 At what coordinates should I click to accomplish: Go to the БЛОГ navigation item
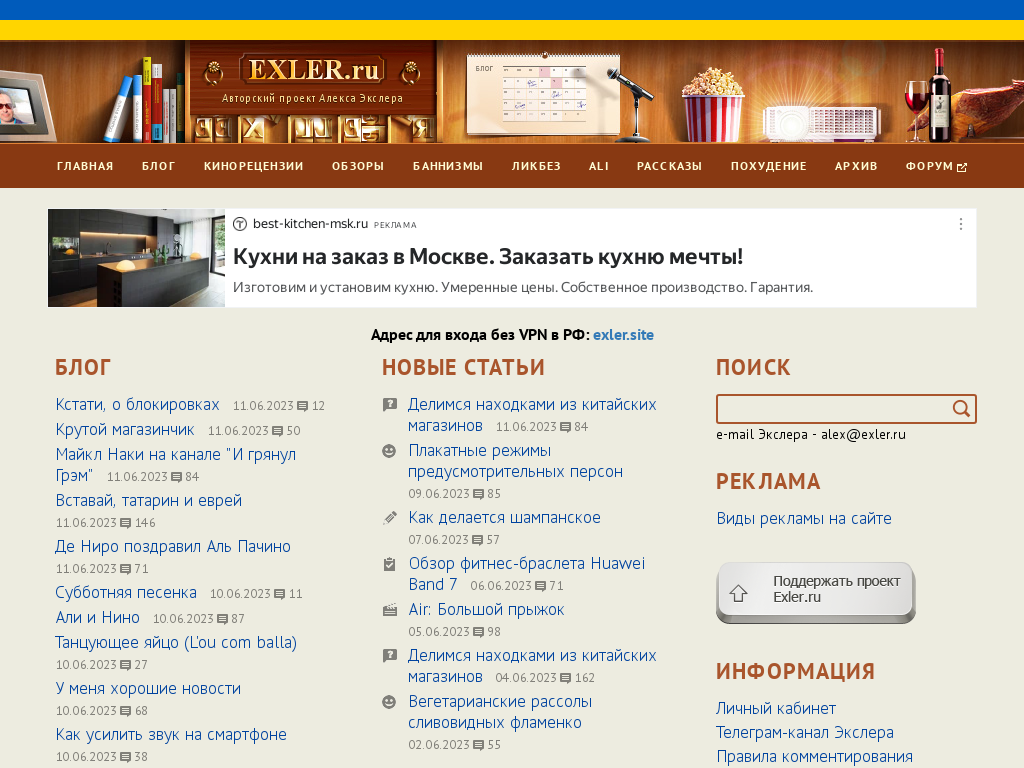click(159, 166)
